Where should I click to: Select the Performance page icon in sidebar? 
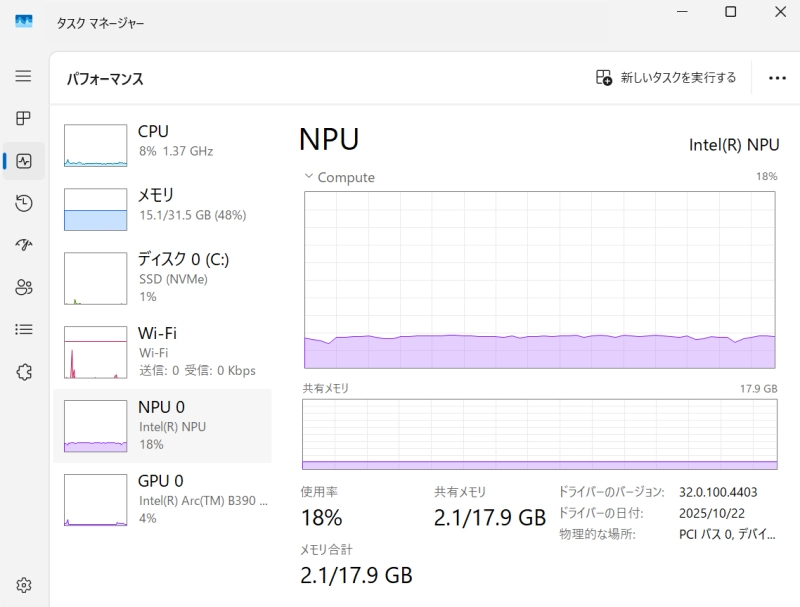[23, 161]
